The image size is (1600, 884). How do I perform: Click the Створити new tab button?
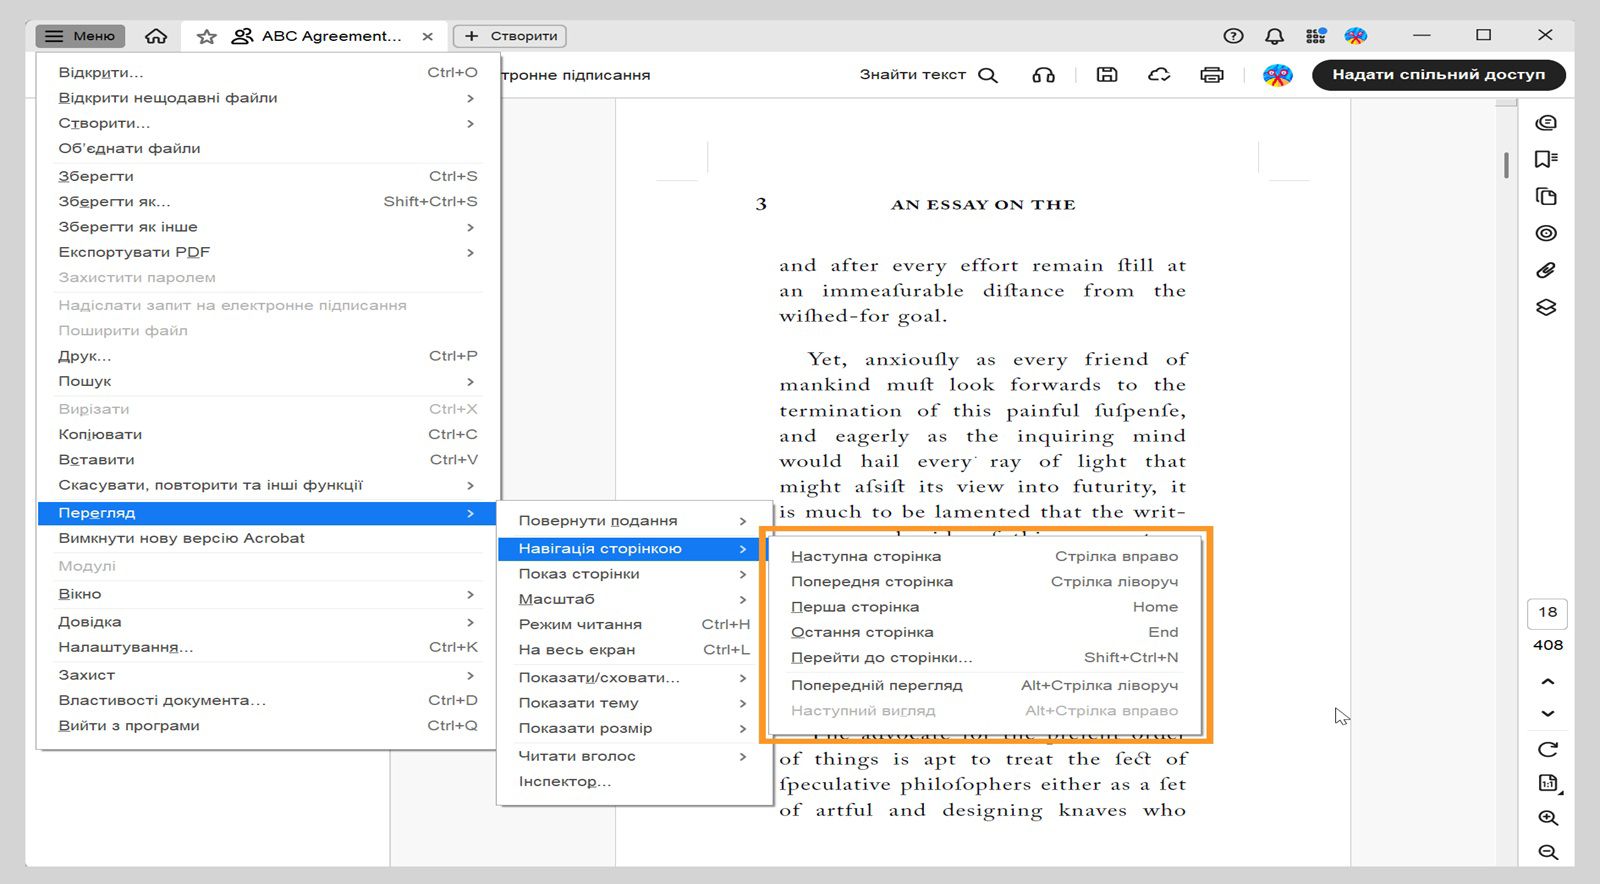(510, 36)
